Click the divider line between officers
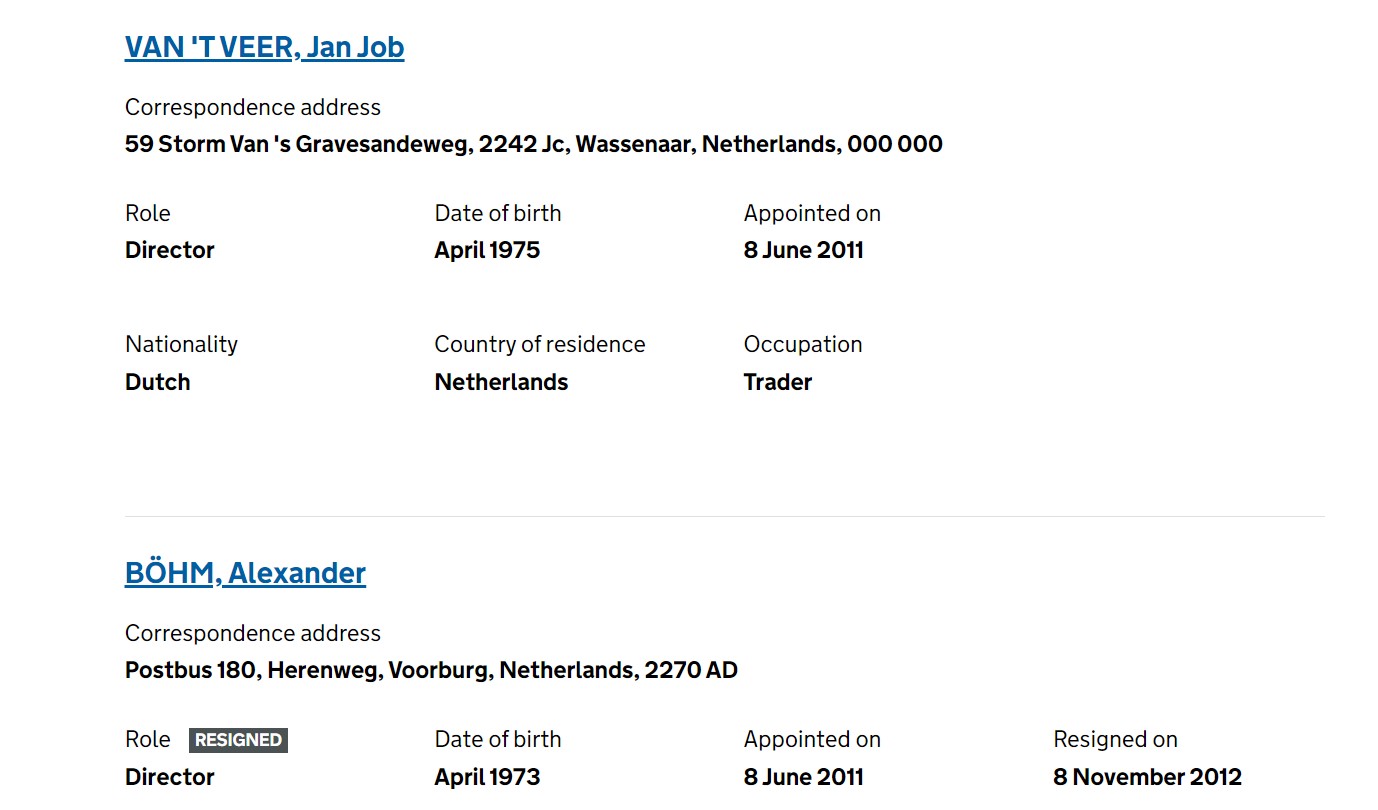This screenshot has height=810, width=1378. [x=725, y=517]
